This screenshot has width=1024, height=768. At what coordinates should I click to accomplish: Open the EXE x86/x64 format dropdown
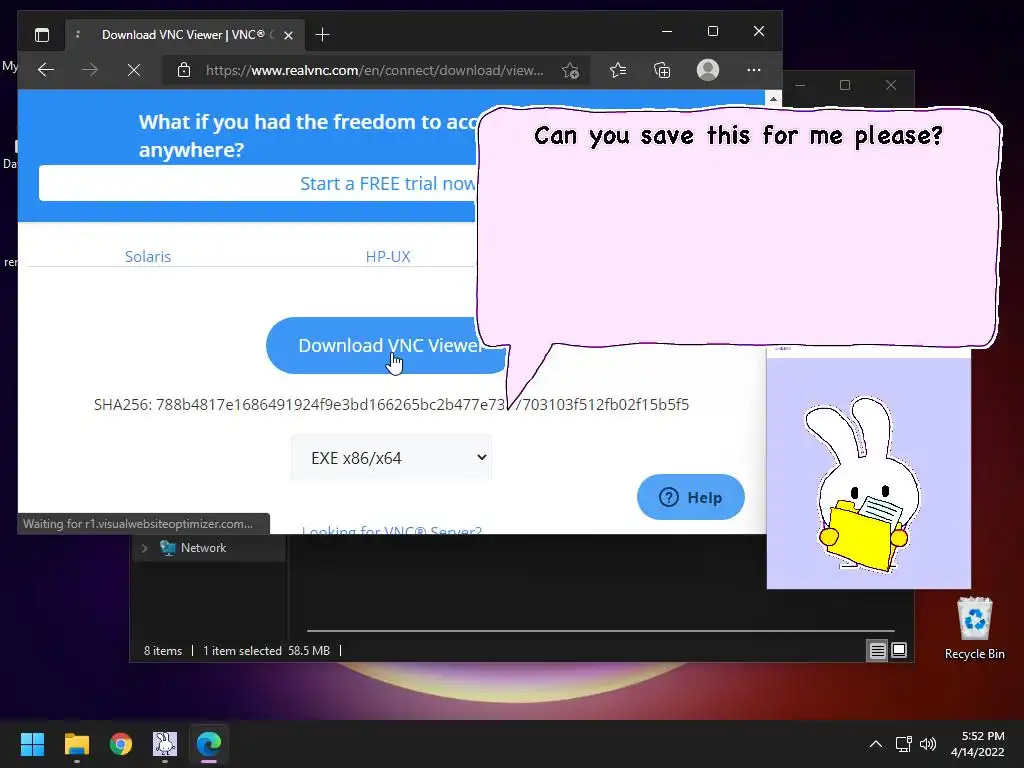click(391, 458)
